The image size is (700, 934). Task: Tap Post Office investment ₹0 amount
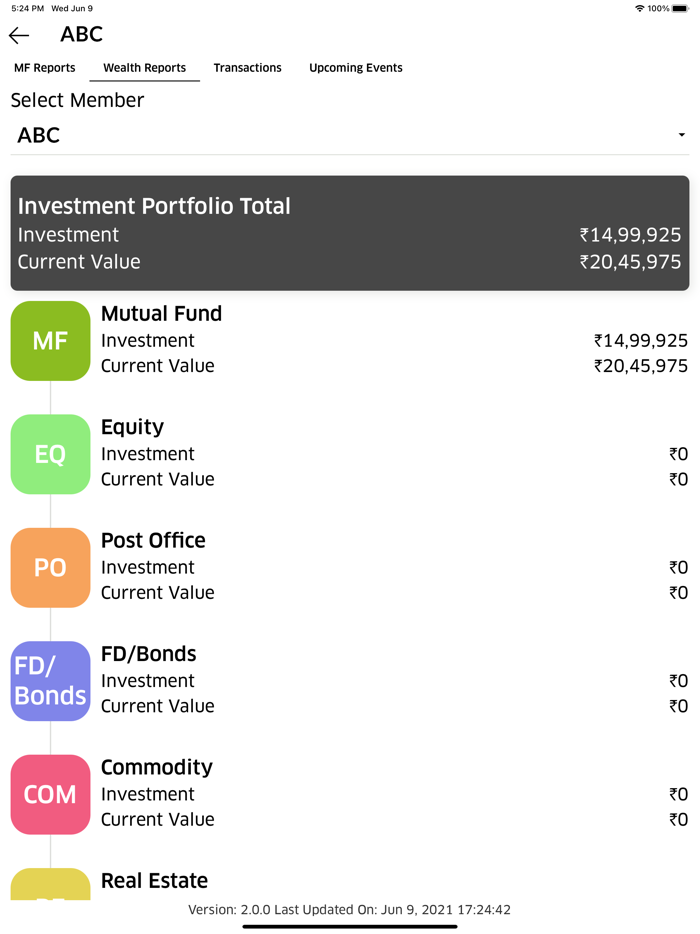pyautogui.click(x=679, y=568)
